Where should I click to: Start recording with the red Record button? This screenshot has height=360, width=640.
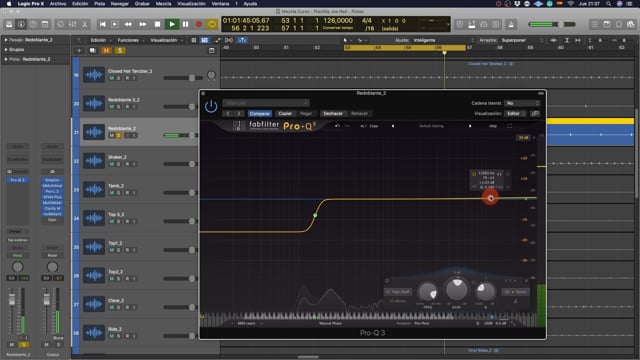[199, 24]
